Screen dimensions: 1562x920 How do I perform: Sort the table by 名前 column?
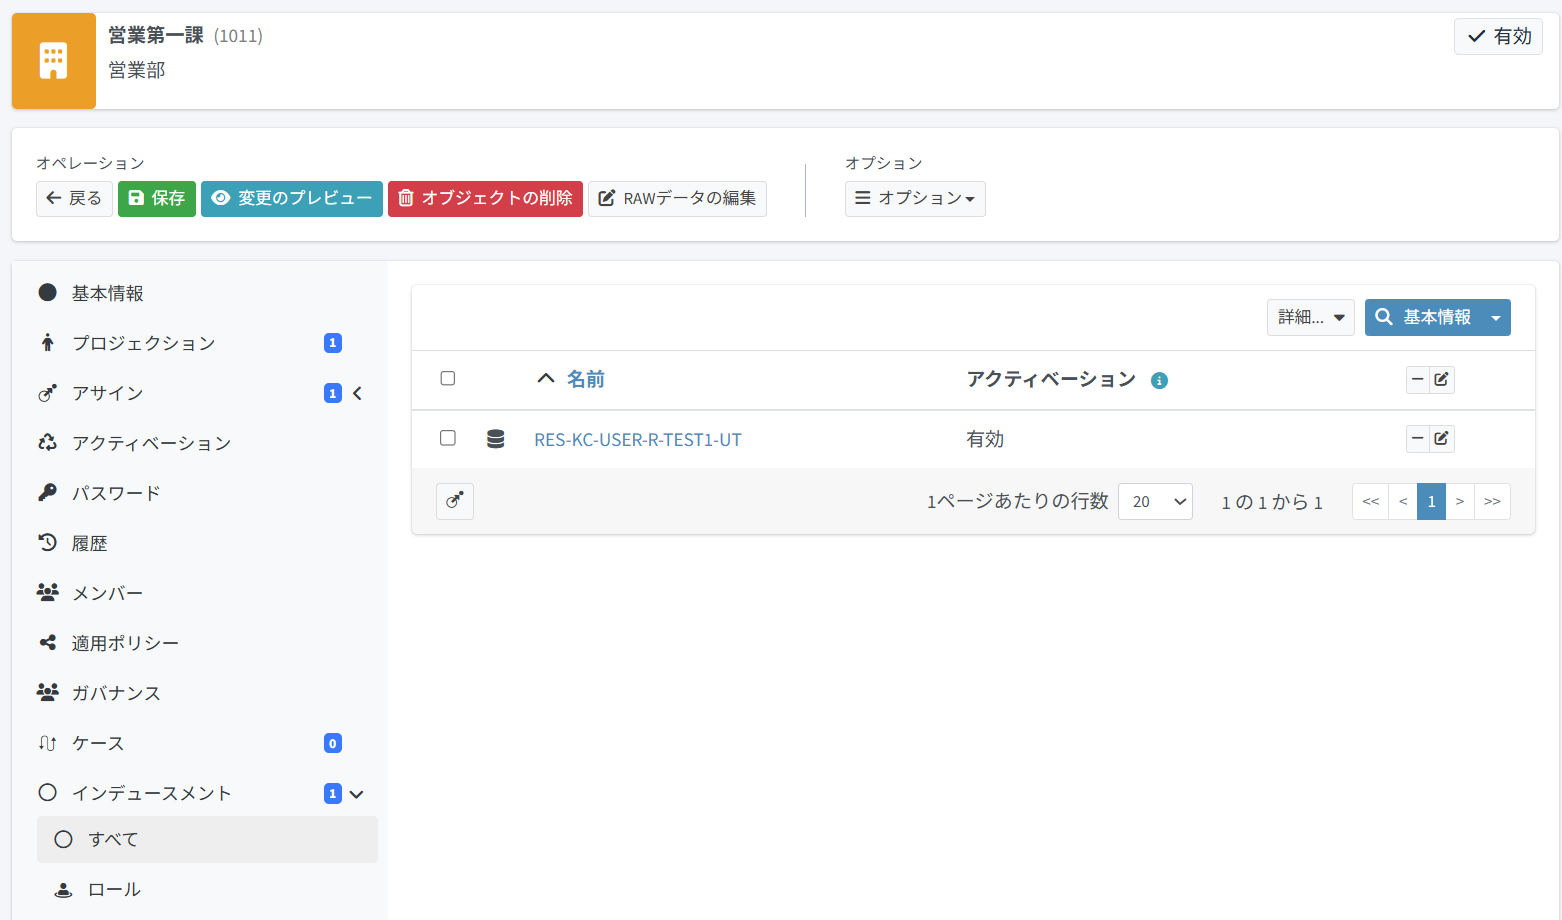tap(585, 379)
